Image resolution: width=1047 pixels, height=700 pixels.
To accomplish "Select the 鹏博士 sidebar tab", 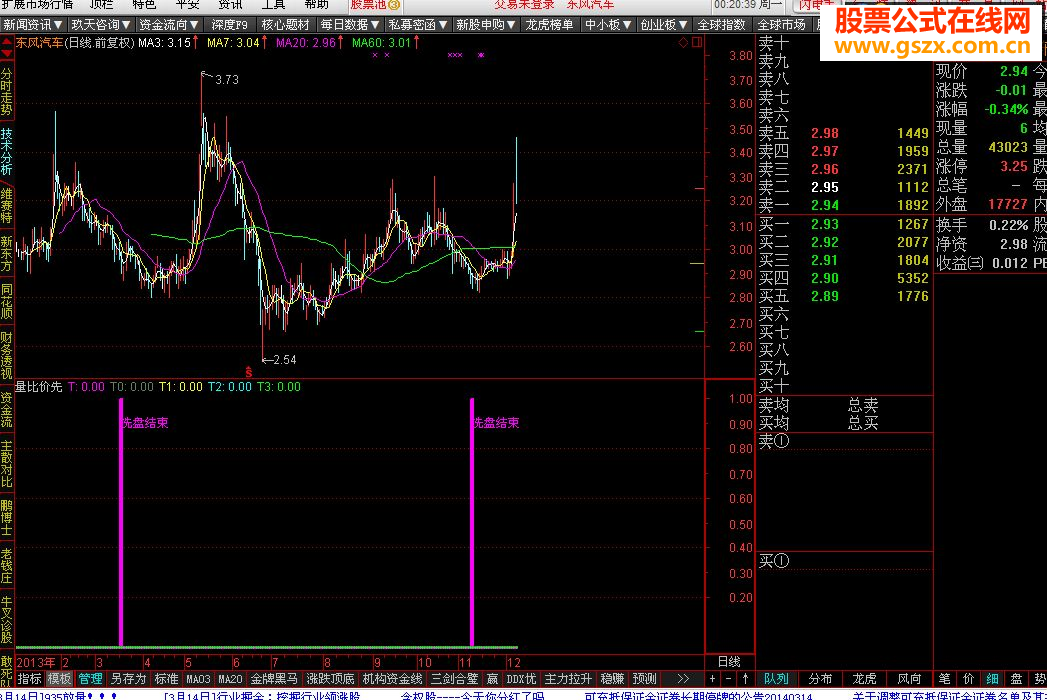I will point(7,517).
